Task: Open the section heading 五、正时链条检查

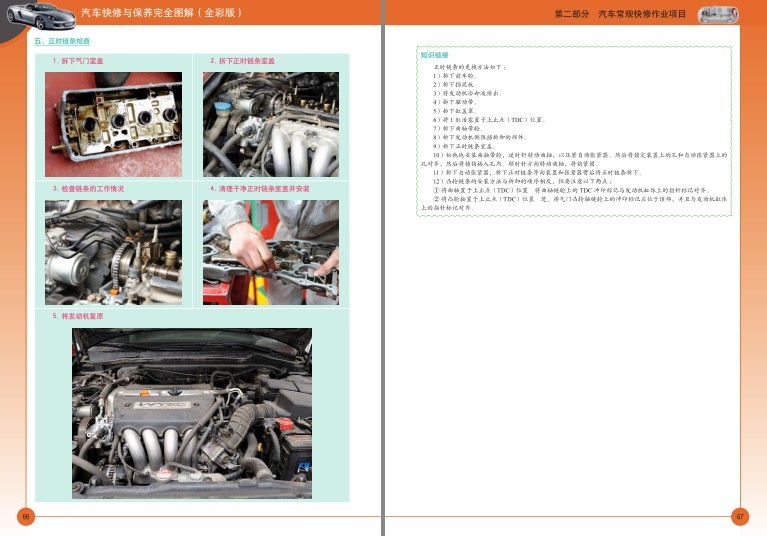Action: (x=62, y=41)
